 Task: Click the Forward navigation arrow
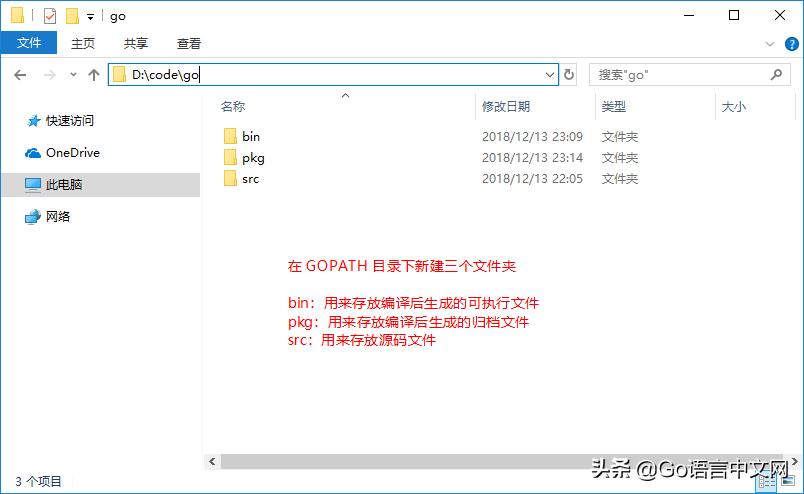point(49,75)
